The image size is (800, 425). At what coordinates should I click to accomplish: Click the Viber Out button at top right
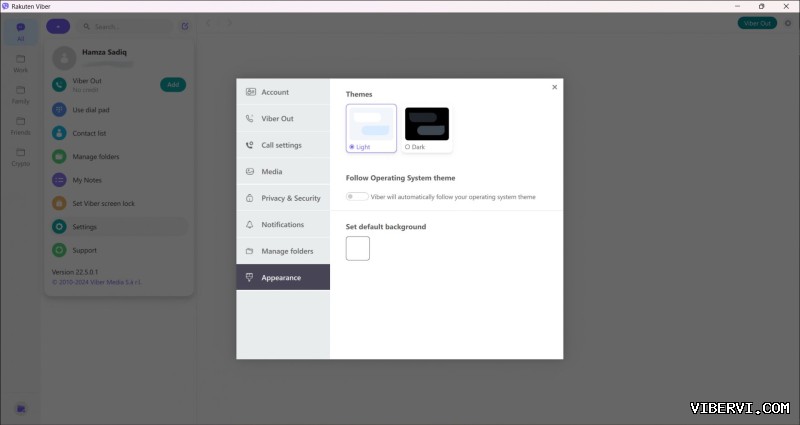pyautogui.click(x=756, y=23)
